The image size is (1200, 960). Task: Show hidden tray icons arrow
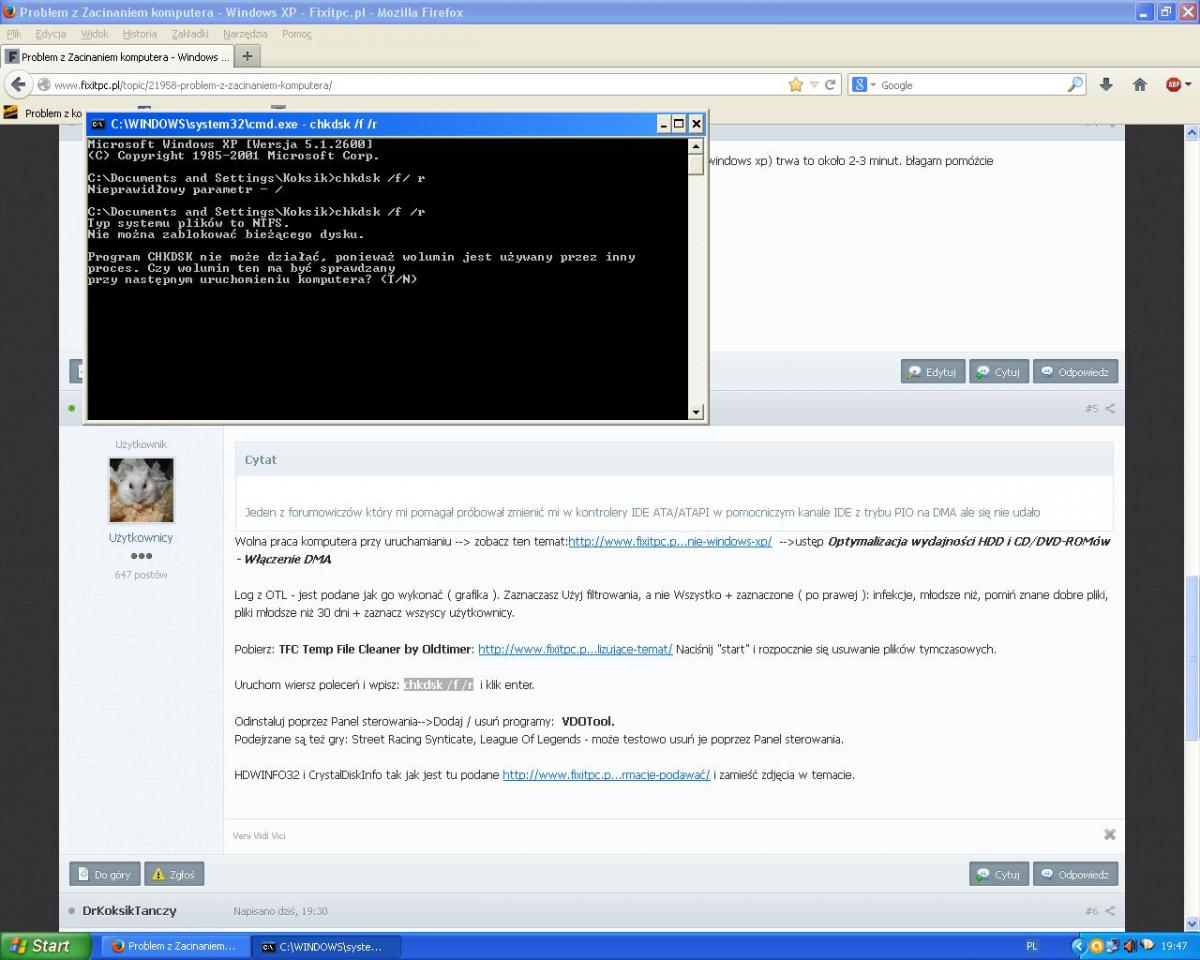click(x=1078, y=945)
